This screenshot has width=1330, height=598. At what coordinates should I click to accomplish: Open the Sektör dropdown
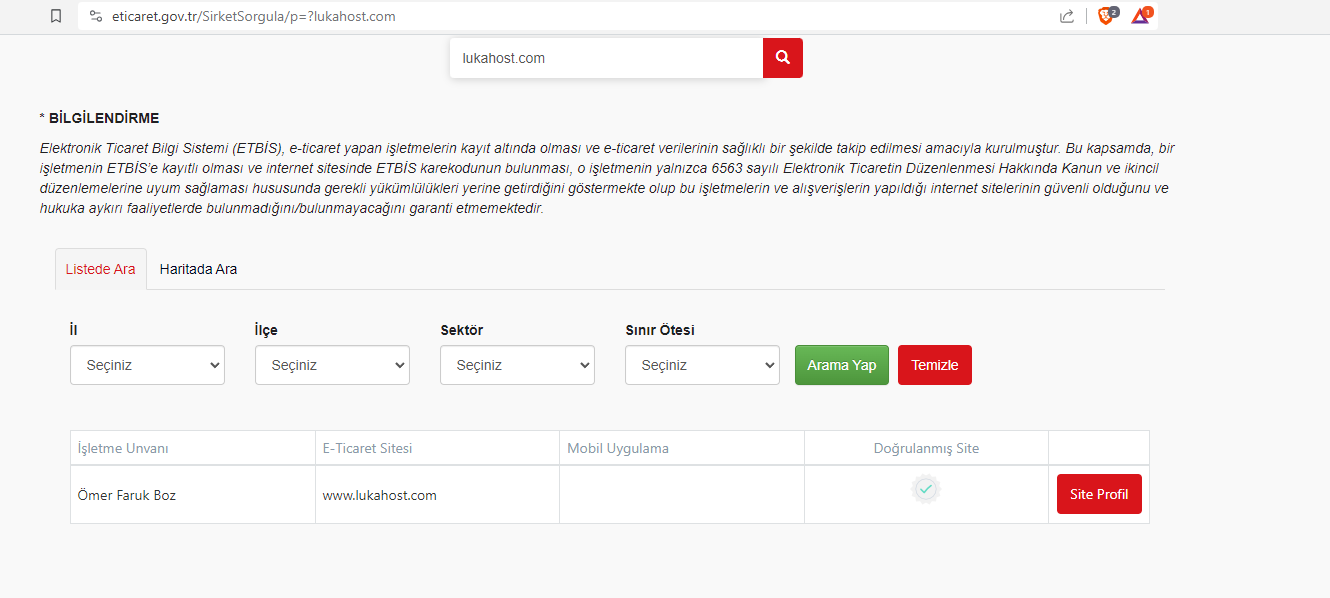click(517, 365)
